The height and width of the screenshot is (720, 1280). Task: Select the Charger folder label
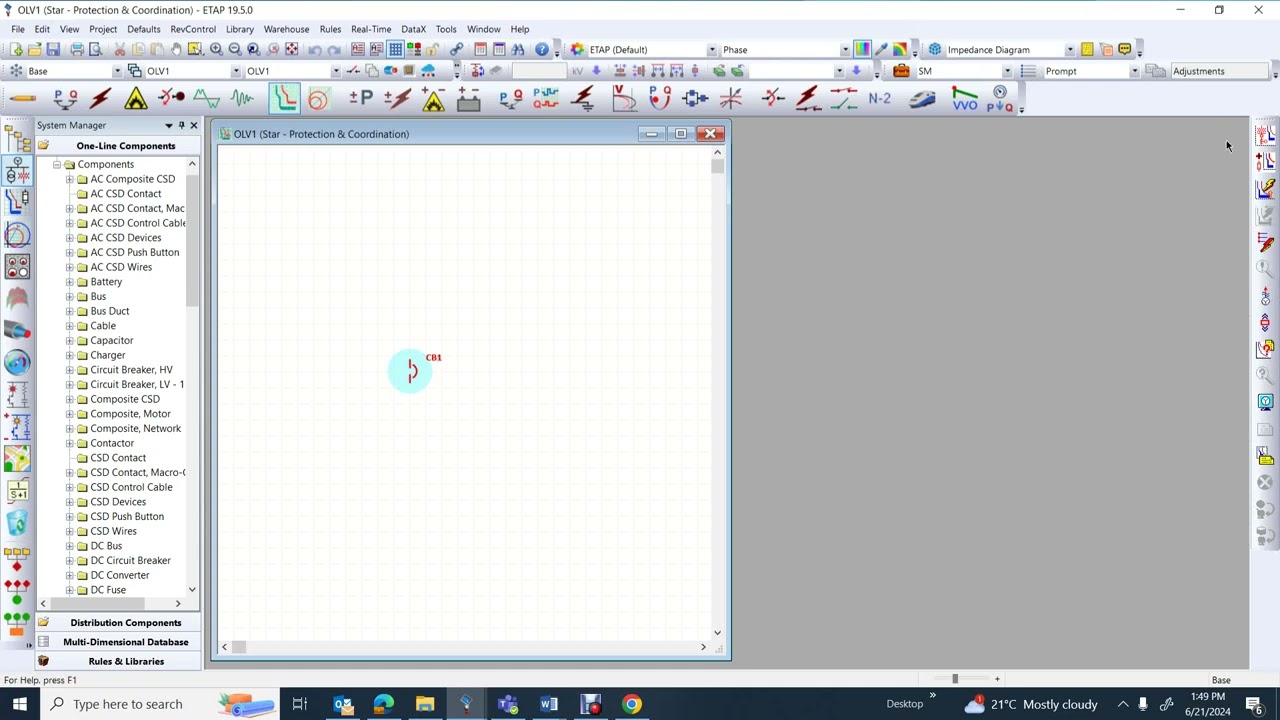pos(108,355)
